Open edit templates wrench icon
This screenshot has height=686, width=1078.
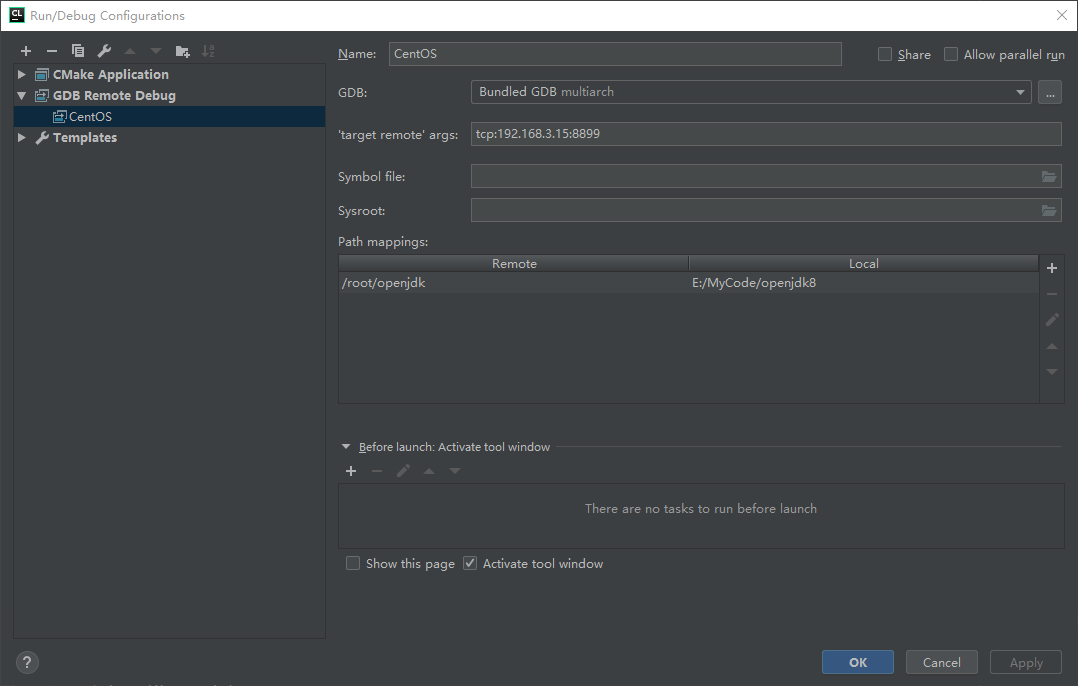[104, 51]
